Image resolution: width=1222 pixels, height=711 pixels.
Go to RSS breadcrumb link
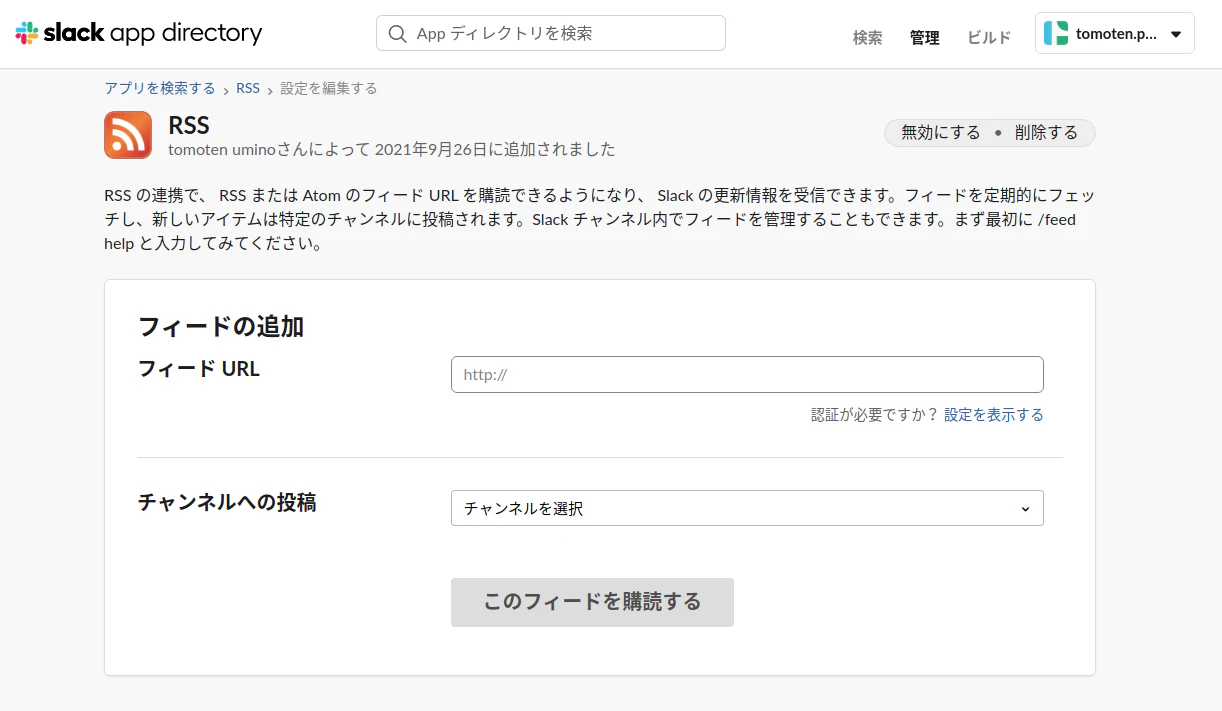(x=248, y=88)
